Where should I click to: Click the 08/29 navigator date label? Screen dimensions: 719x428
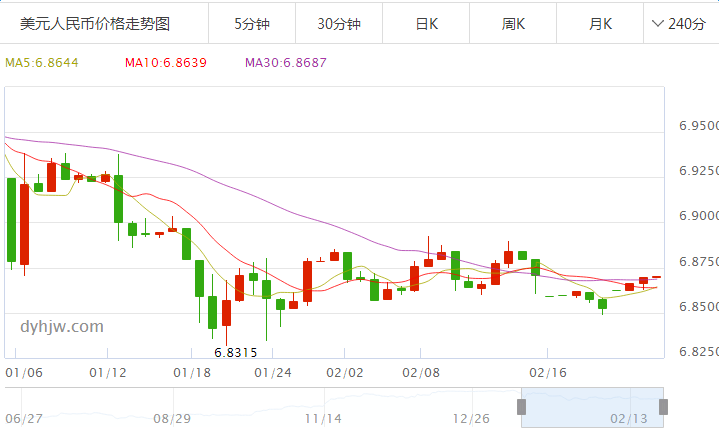tap(172, 418)
